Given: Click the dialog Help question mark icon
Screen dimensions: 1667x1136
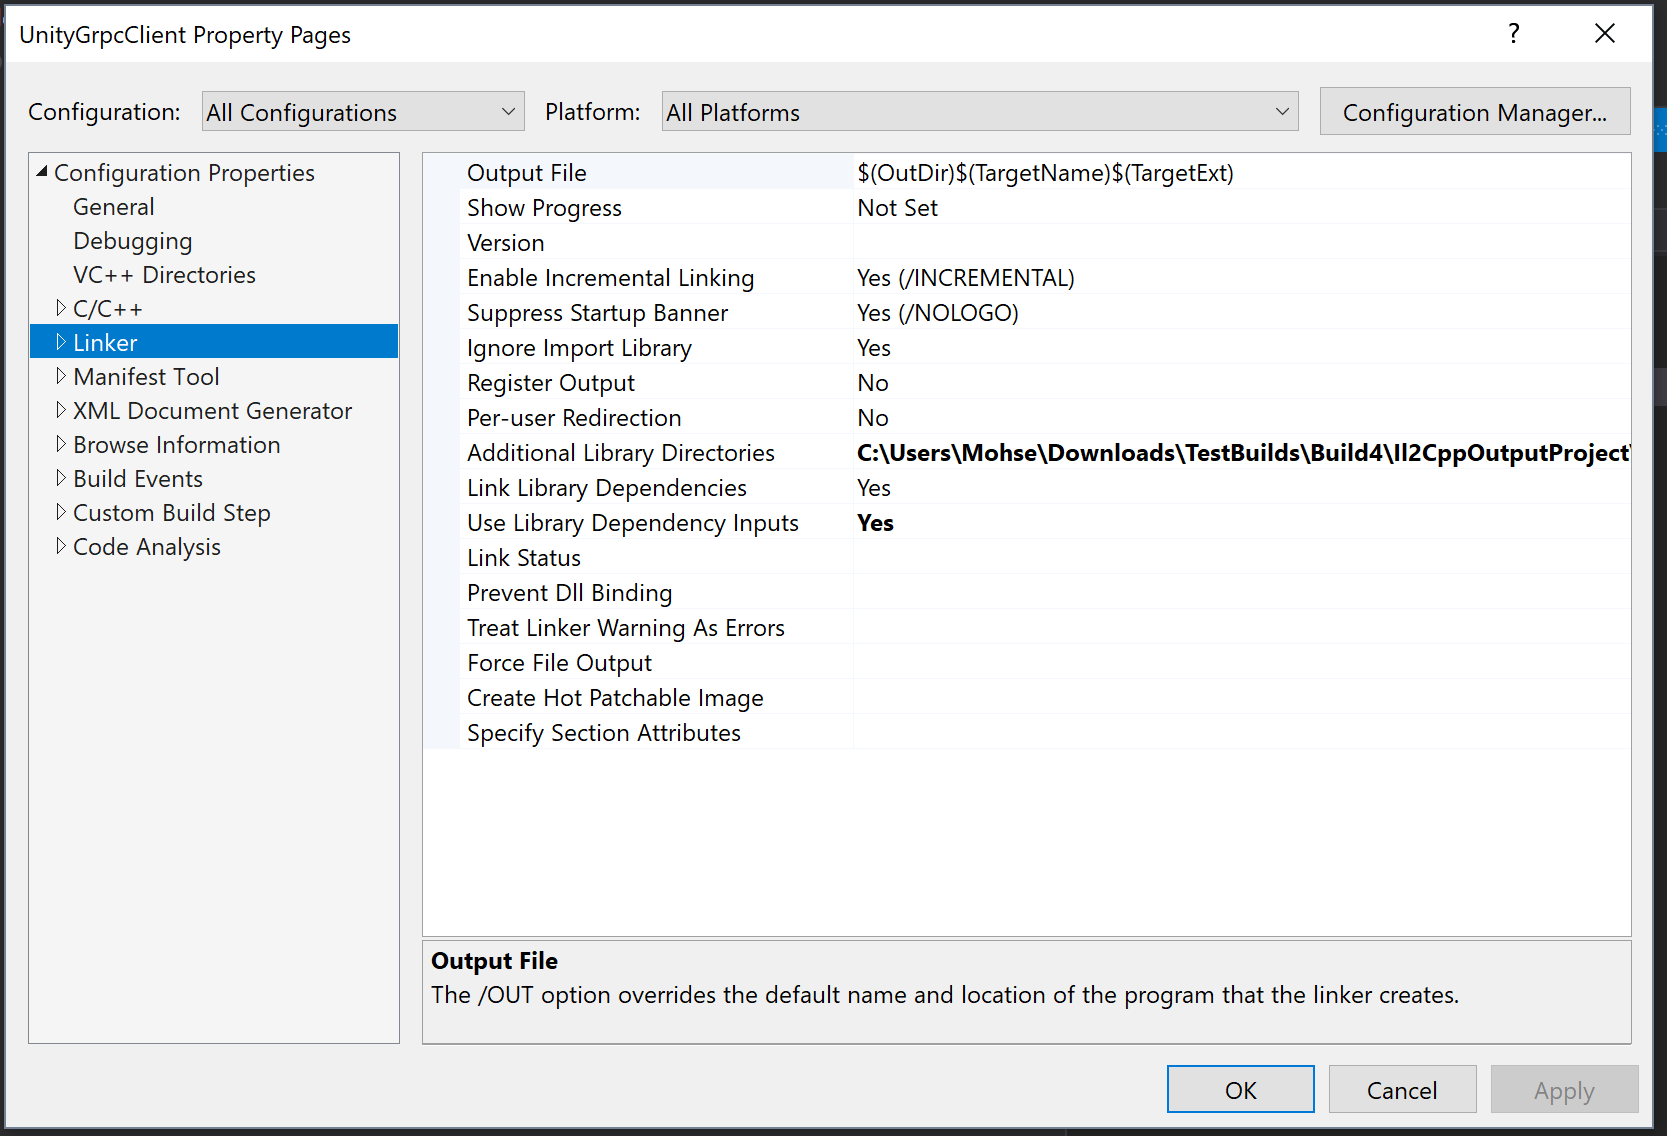Looking at the screenshot, I should [1513, 33].
